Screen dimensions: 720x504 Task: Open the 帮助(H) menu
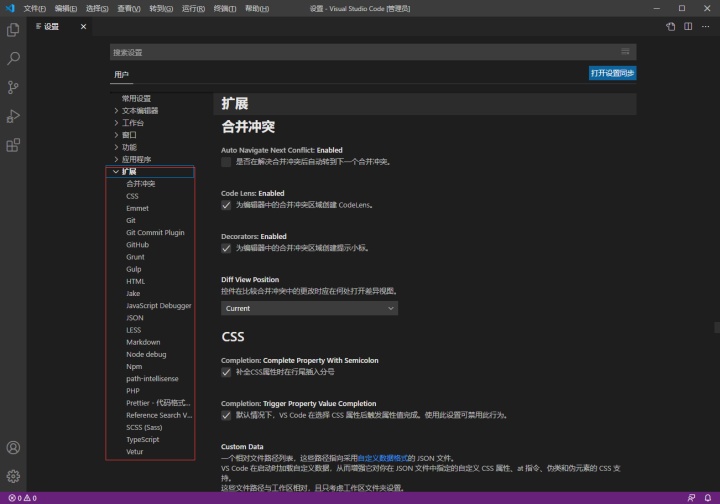click(x=256, y=8)
